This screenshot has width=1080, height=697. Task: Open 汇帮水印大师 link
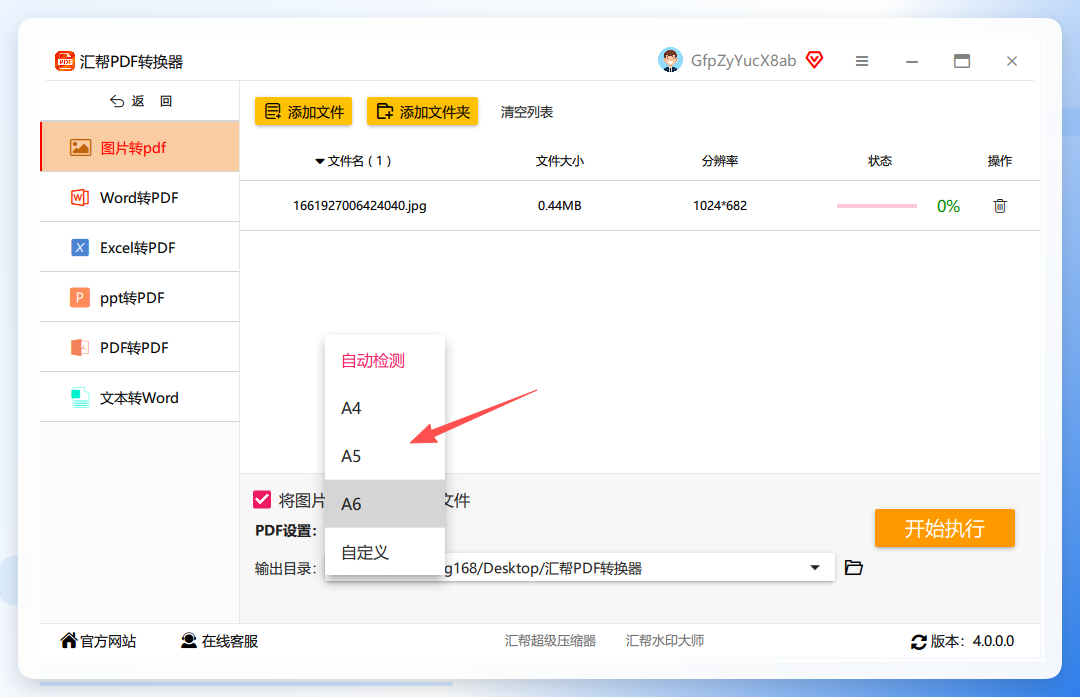(x=665, y=641)
